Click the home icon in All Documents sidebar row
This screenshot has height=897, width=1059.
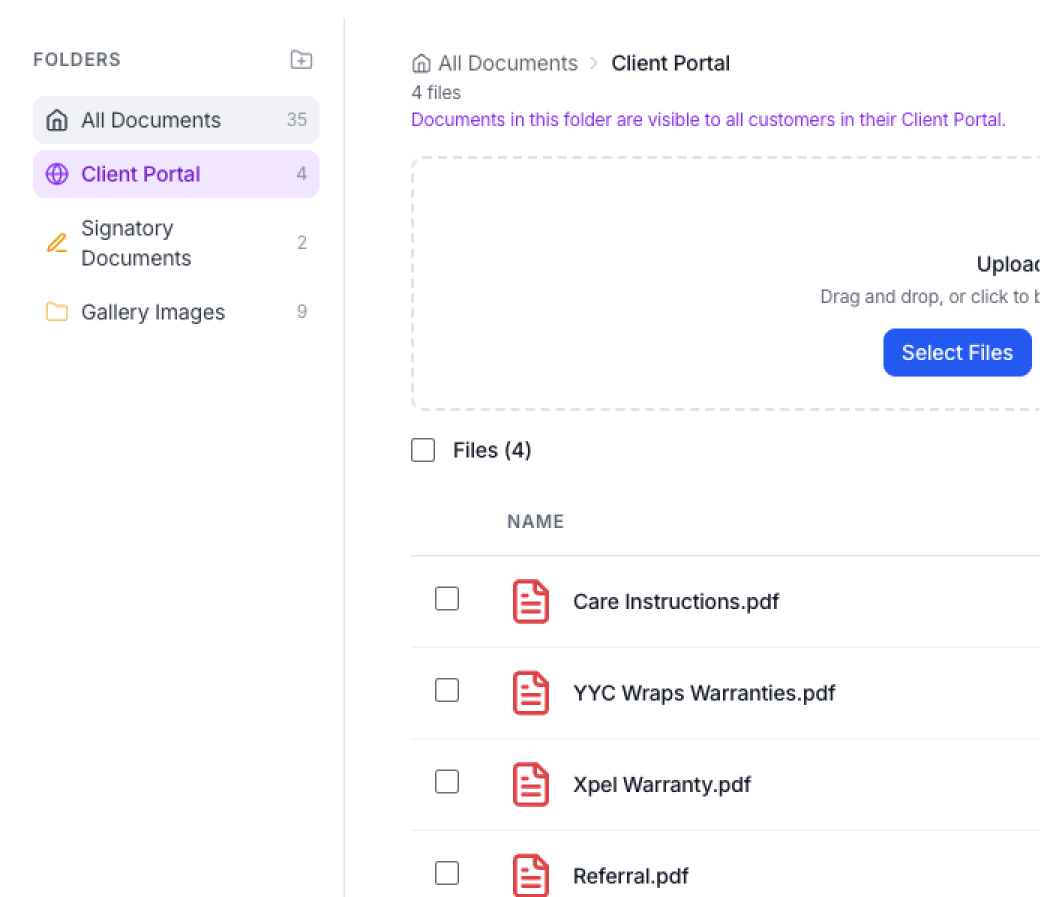57,120
